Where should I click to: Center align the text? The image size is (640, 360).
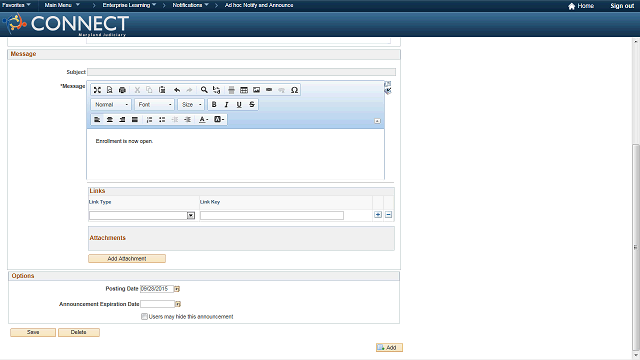pos(110,120)
